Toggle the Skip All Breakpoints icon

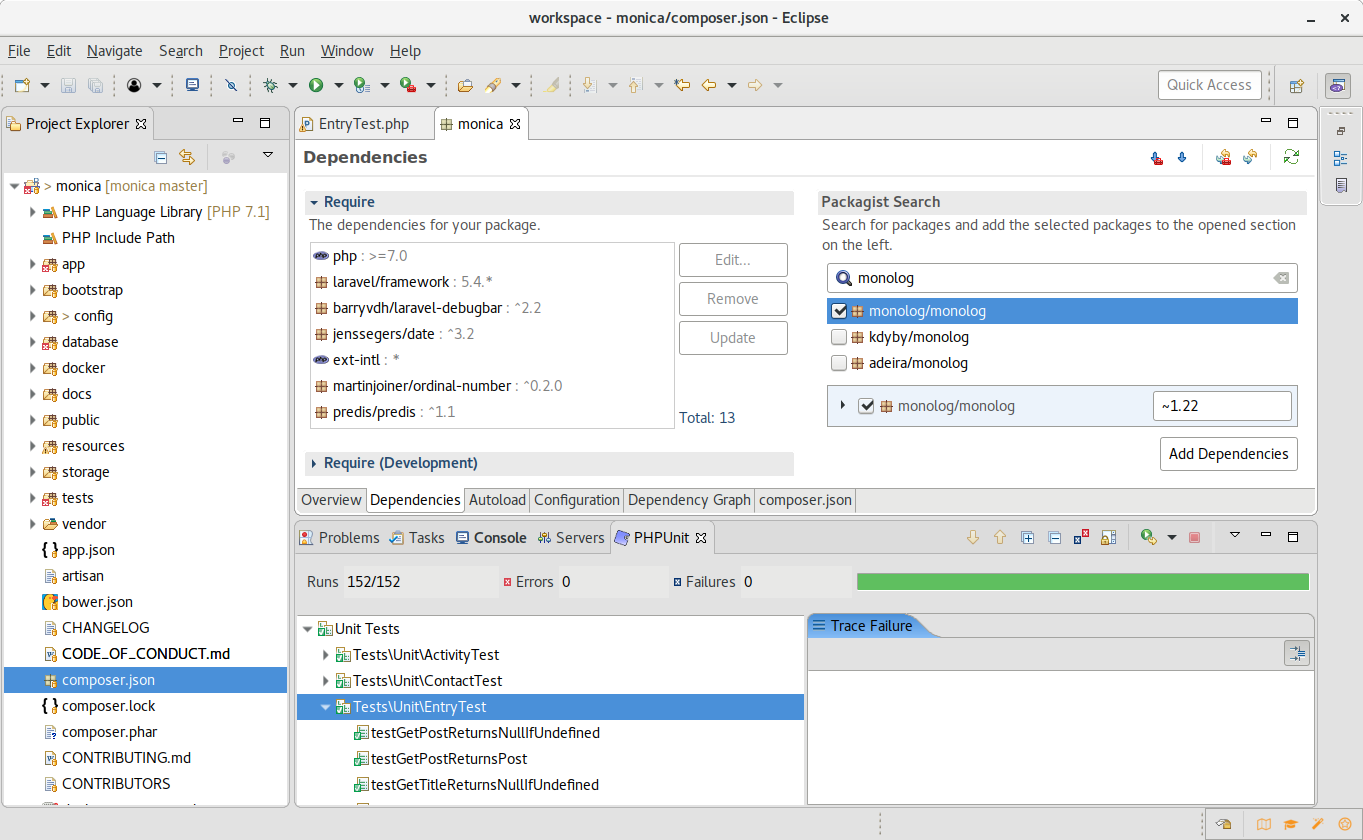pos(231,86)
